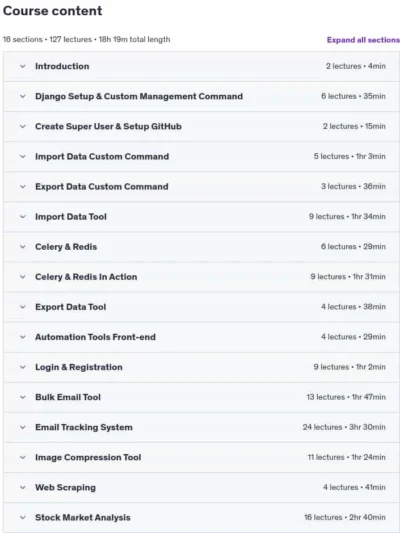
Task: Click the chevron icon for Celery & Redis
Action: (23, 247)
